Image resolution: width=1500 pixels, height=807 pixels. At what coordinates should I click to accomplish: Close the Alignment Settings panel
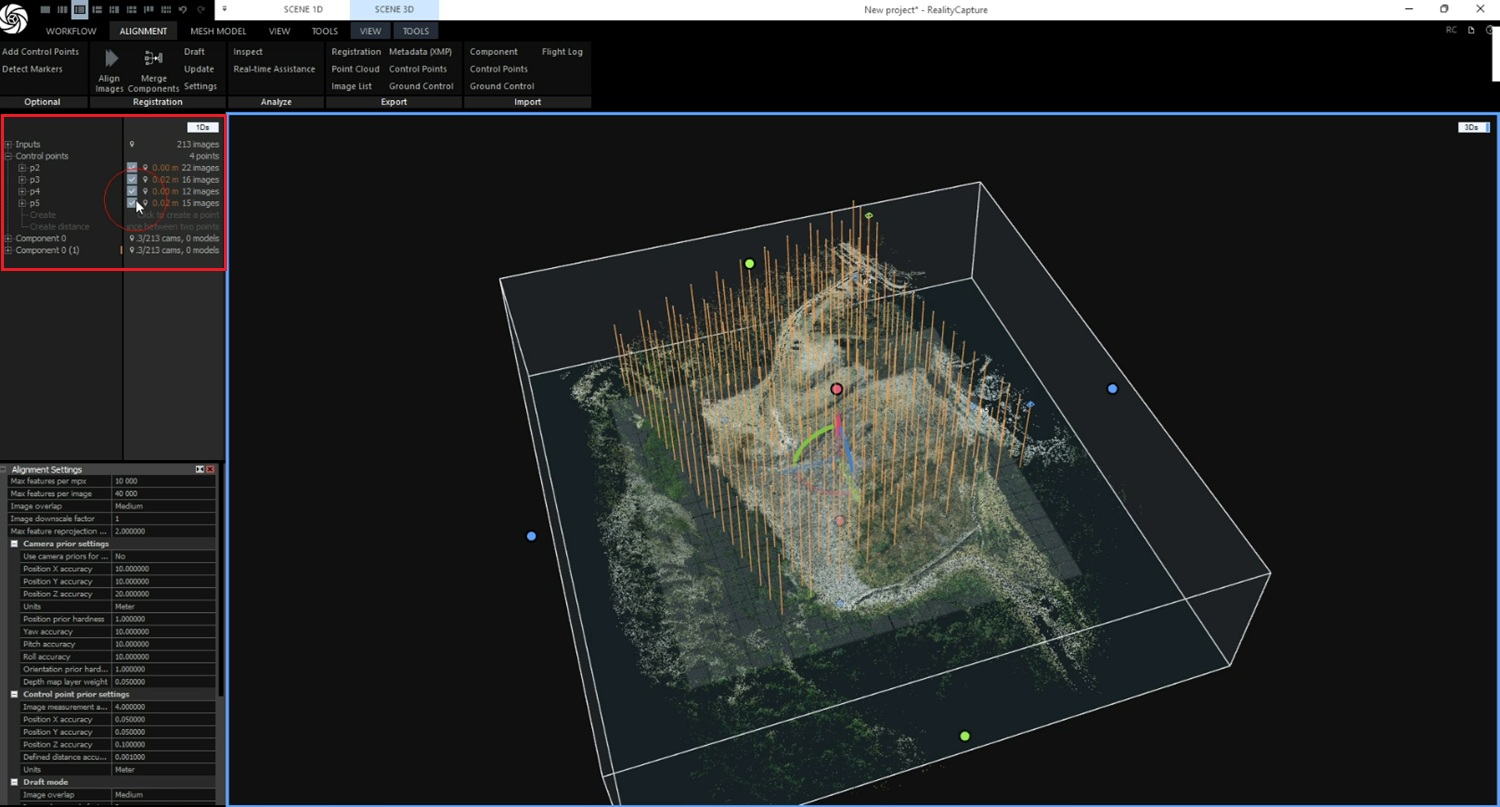pyautogui.click(x=210, y=469)
